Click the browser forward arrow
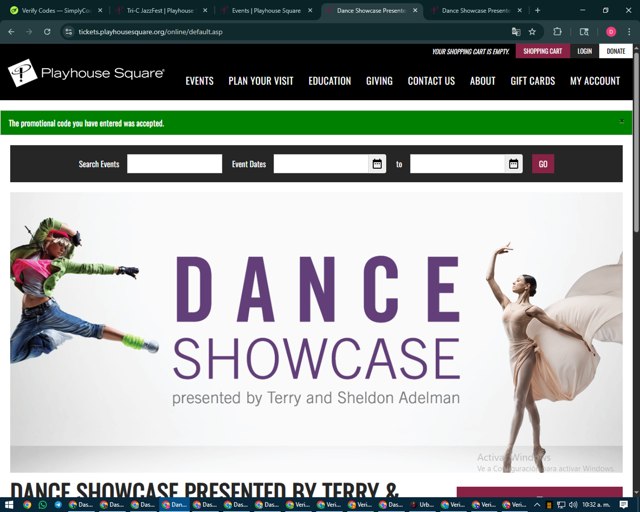Image resolution: width=640 pixels, height=512 pixels. tap(29, 32)
